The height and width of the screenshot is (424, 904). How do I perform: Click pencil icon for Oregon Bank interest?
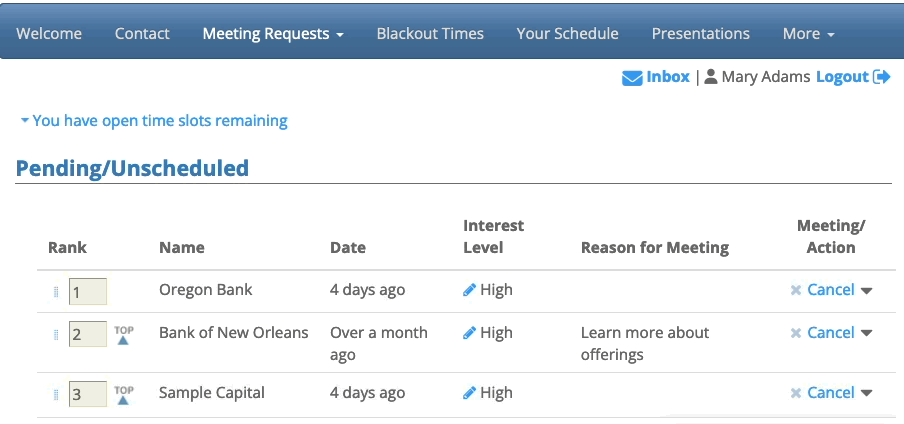click(x=470, y=290)
